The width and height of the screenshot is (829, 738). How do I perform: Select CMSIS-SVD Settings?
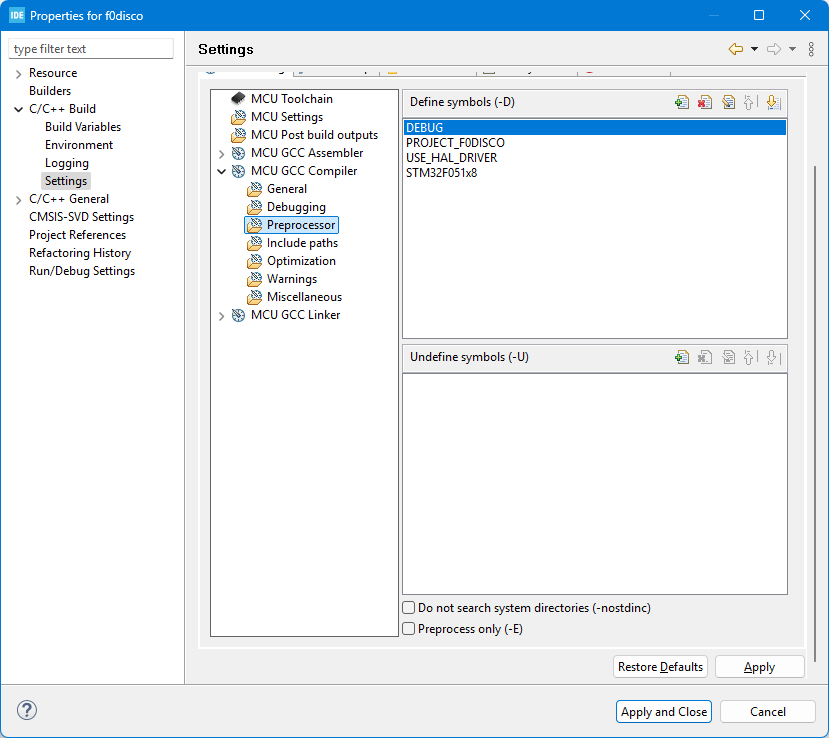pos(81,217)
